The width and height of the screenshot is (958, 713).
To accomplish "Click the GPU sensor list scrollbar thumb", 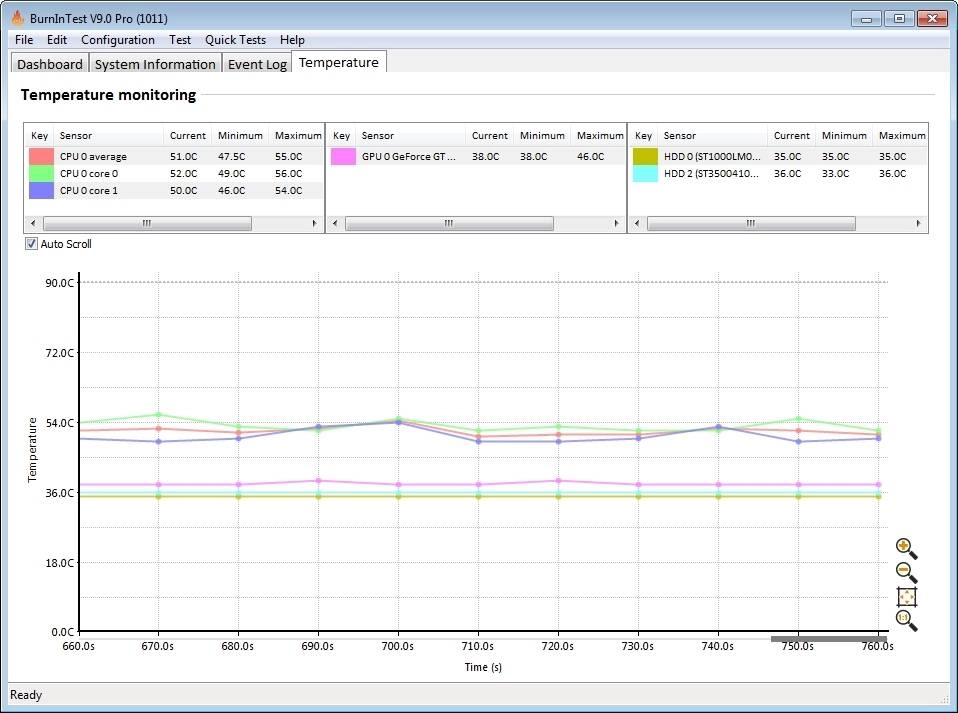I will coord(449,223).
